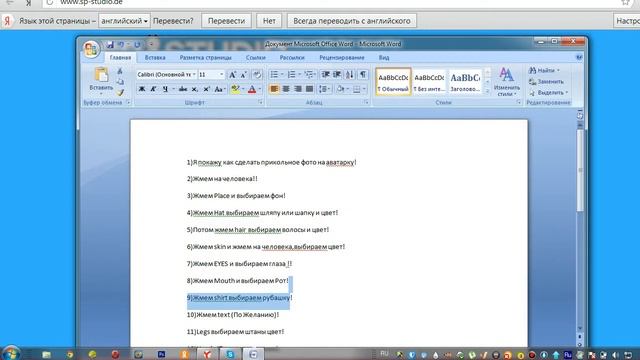Activate the Format Painter brush
This screenshot has height=360, width=640.
120,93
